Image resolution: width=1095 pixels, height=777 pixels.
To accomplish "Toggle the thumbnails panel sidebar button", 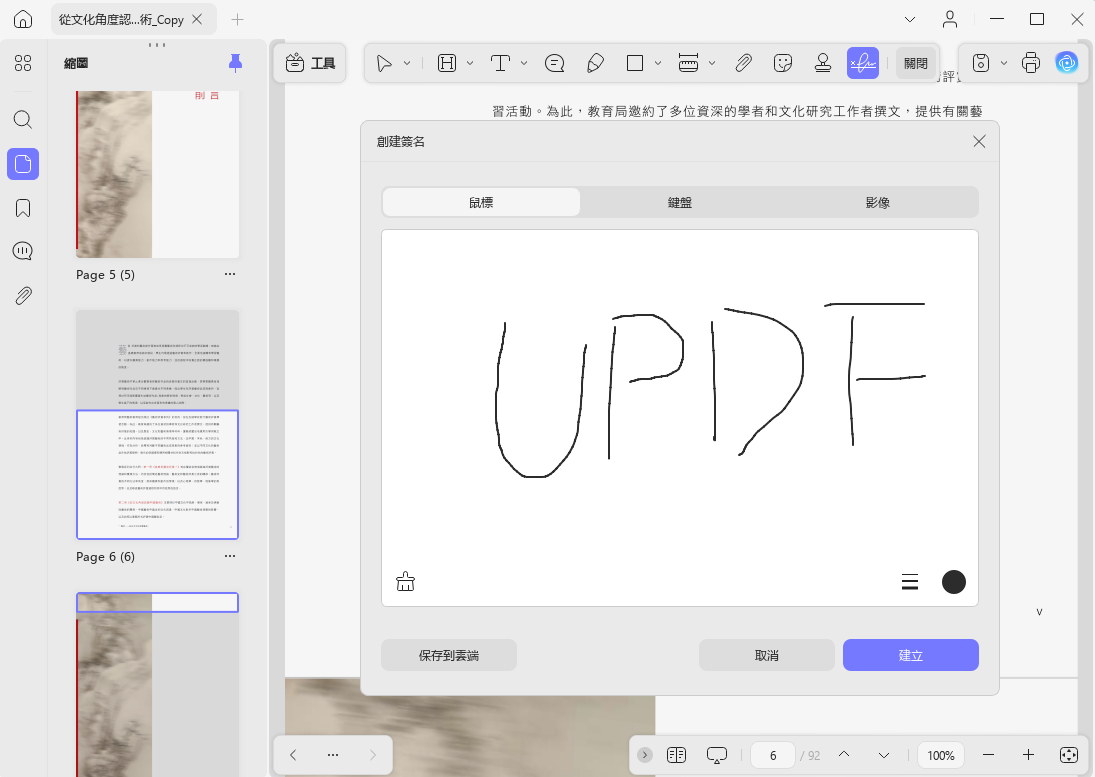I will click(23, 164).
